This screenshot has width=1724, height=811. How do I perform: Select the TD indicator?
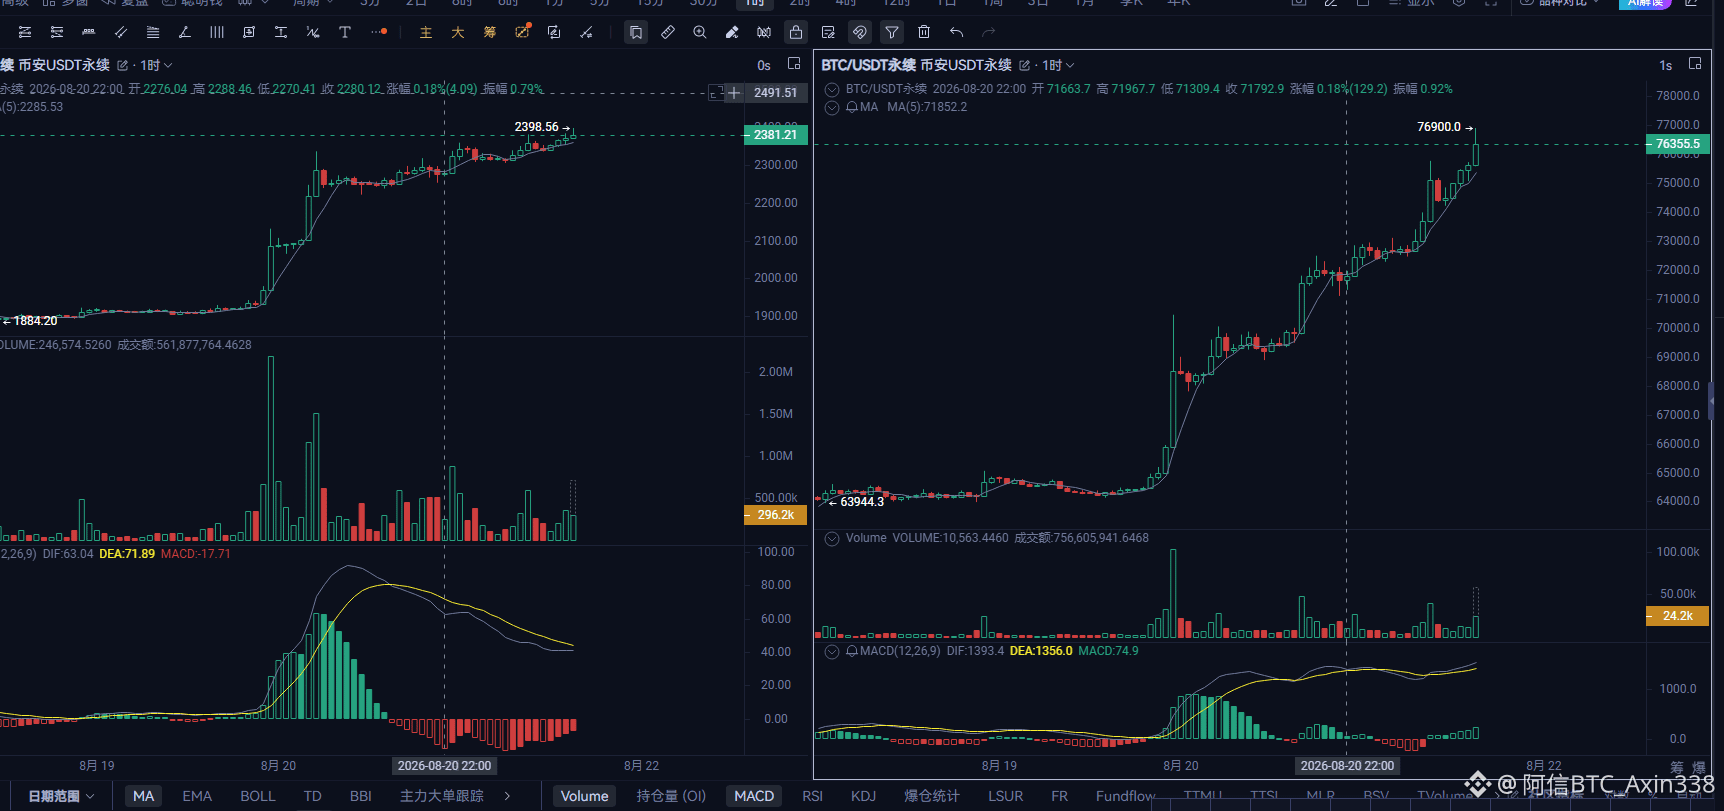pos(313,796)
